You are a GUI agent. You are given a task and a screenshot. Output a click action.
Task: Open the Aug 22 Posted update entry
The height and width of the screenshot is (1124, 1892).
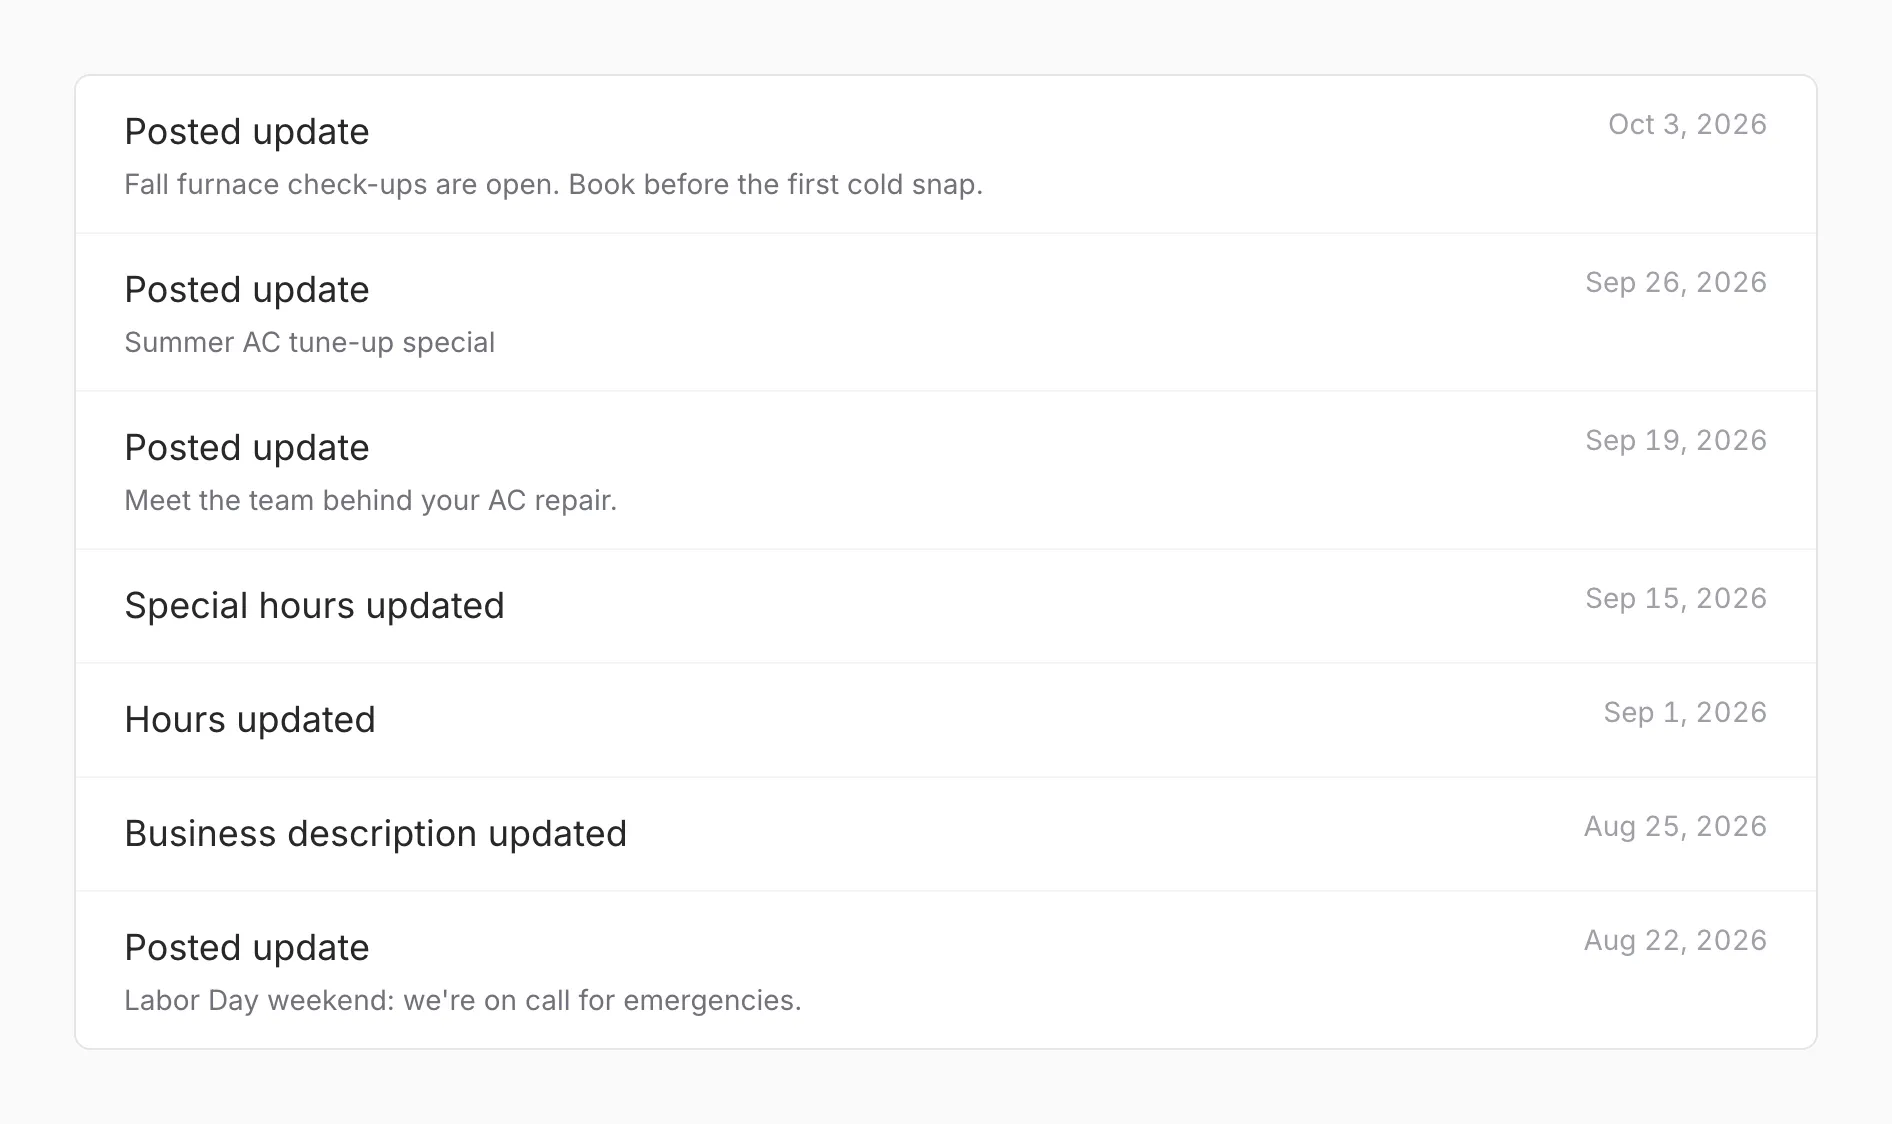click(x=946, y=970)
